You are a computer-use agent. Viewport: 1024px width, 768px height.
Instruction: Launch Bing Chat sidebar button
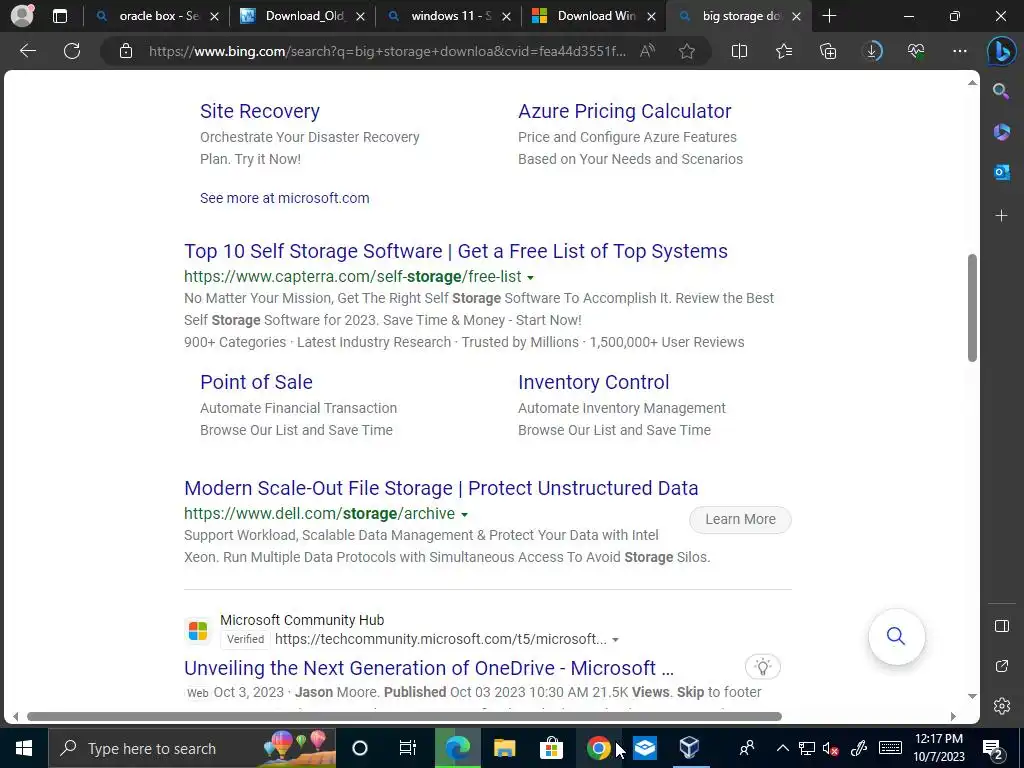coord(1001,51)
